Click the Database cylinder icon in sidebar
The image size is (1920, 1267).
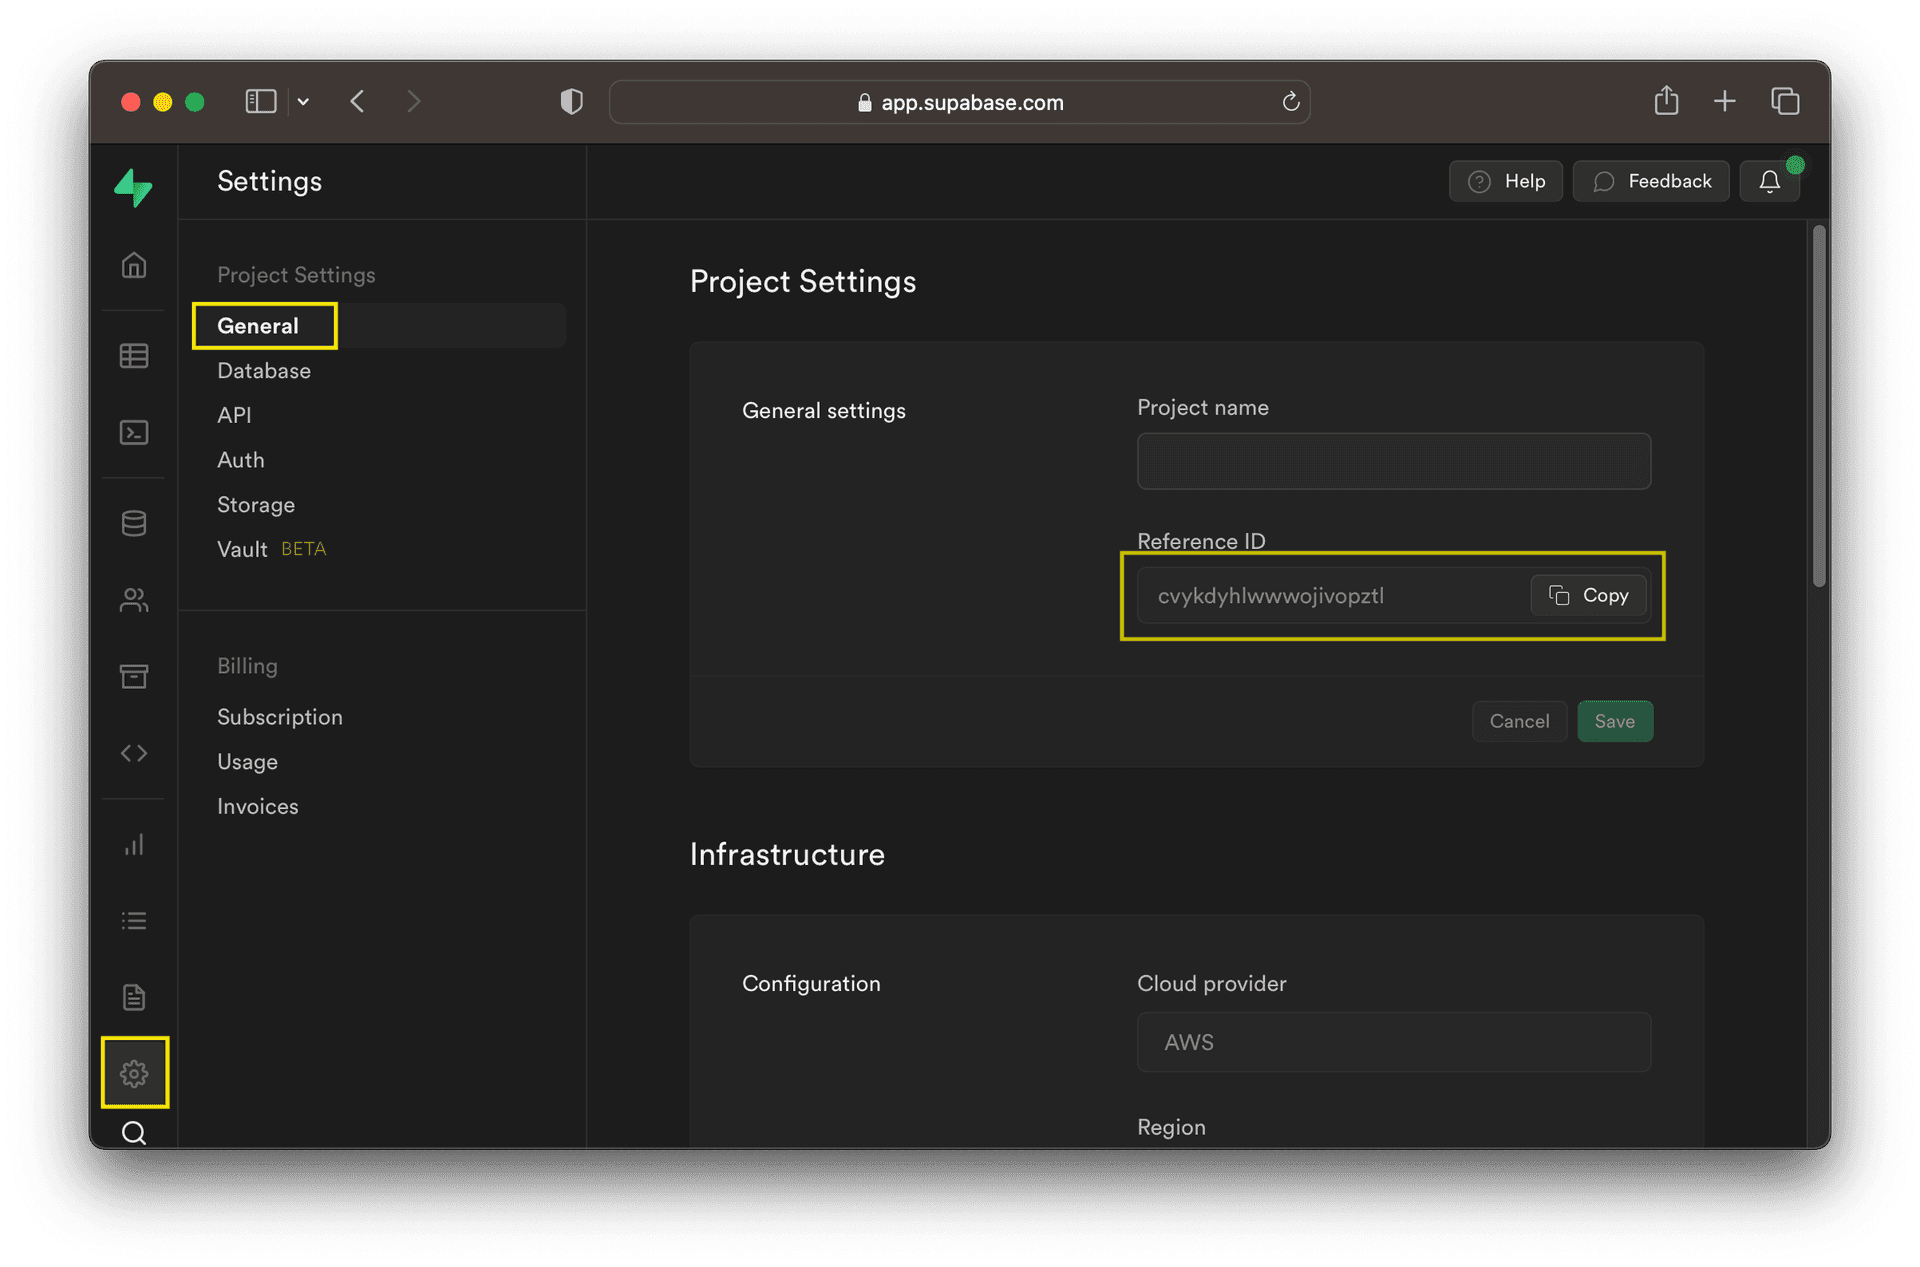(x=134, y=523)
